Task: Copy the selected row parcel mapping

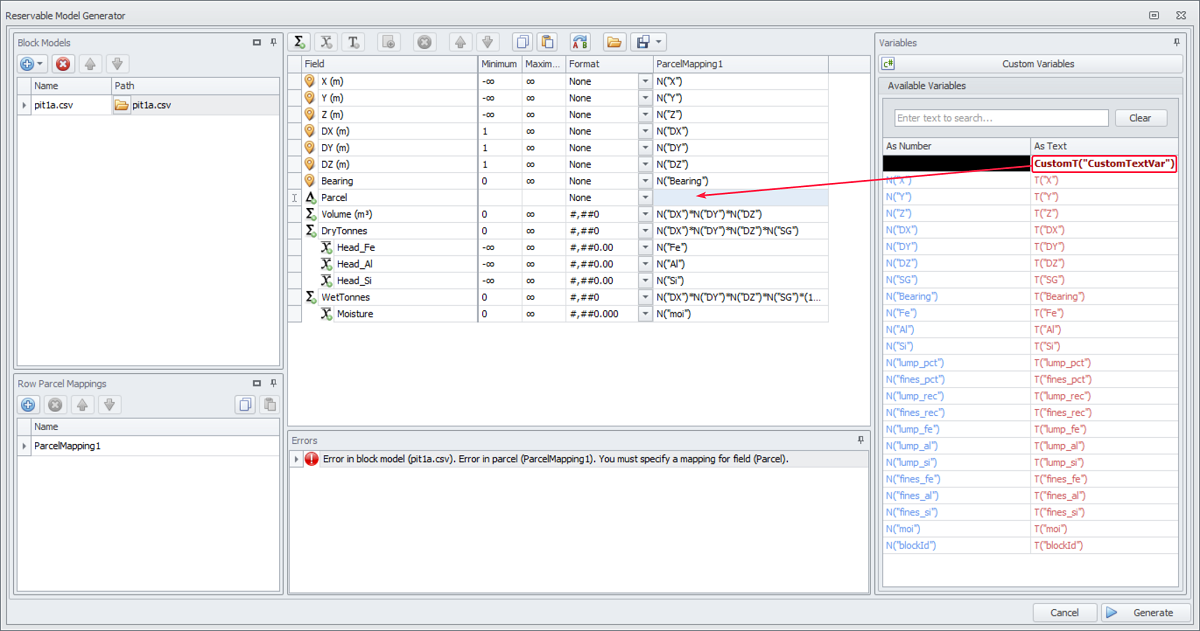Action: coord(244,405)
